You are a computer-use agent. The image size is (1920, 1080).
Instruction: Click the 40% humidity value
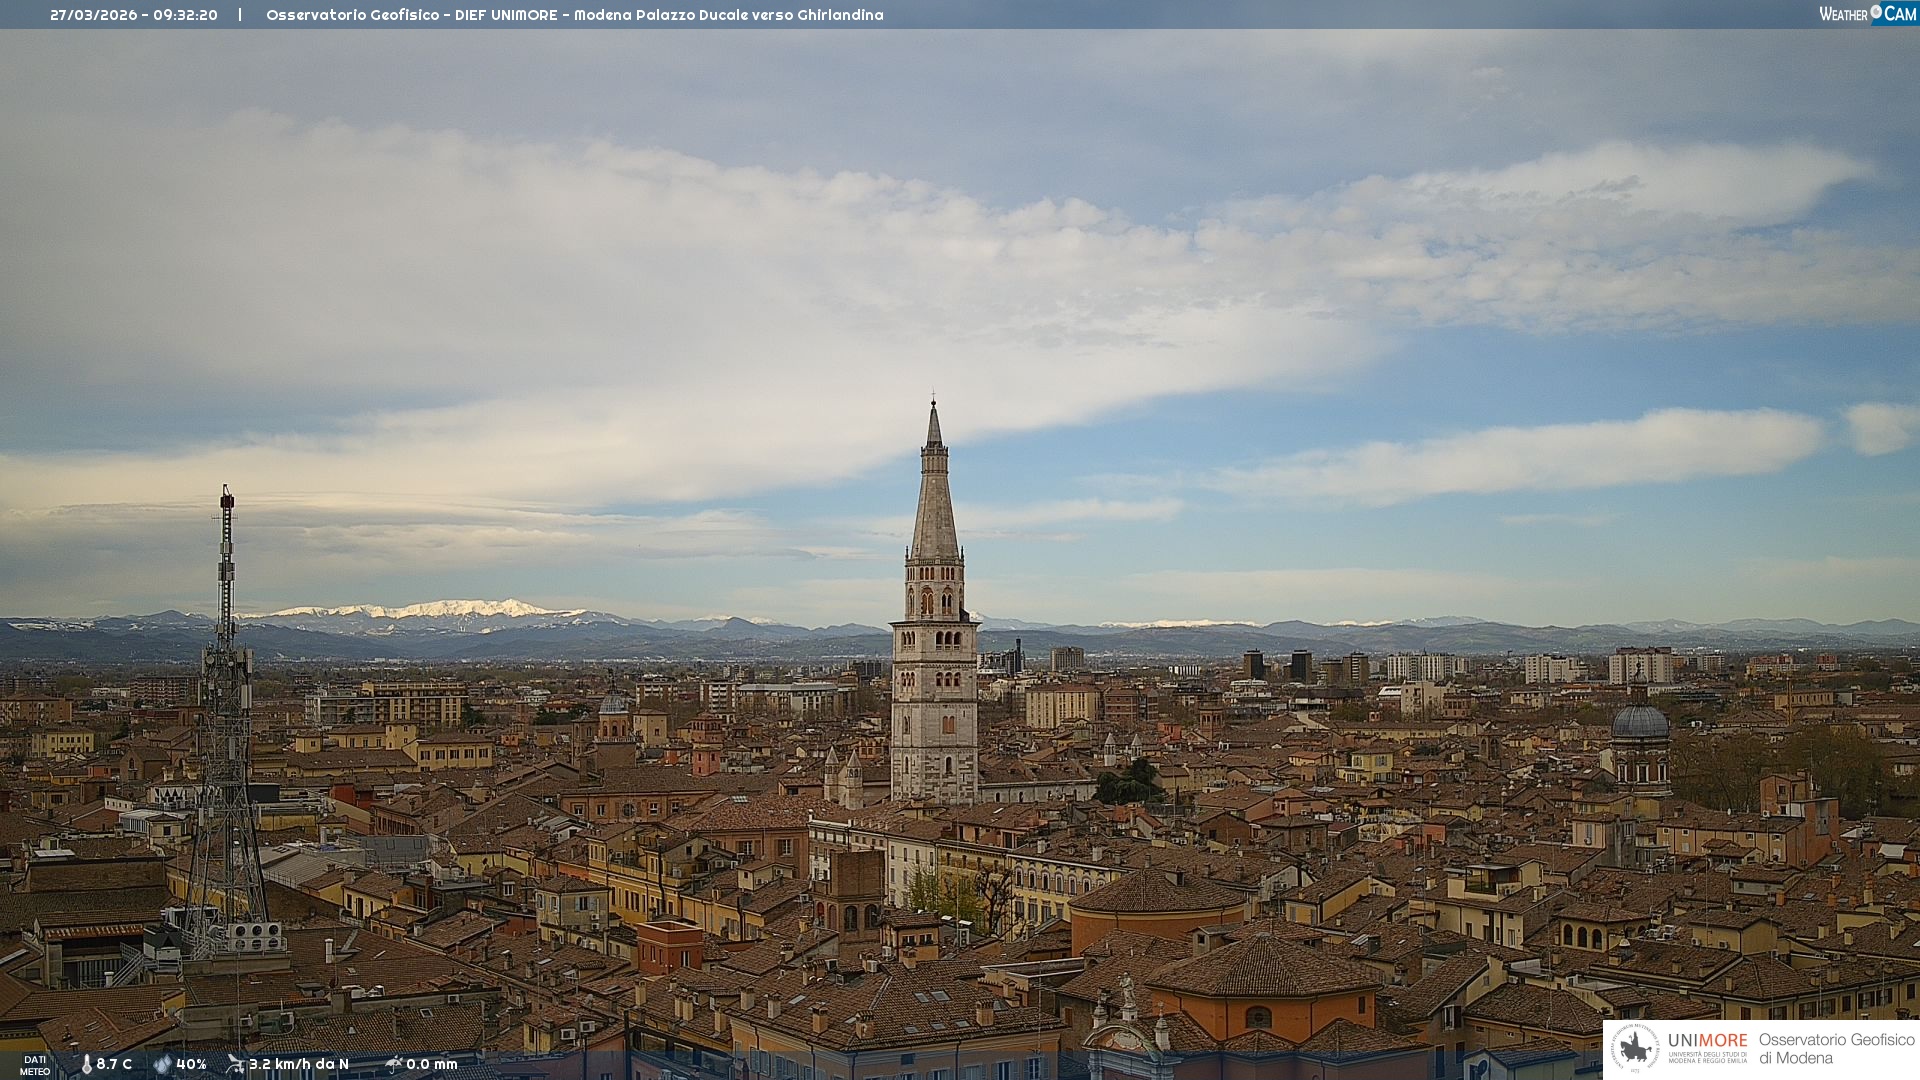click(191, 1064)
